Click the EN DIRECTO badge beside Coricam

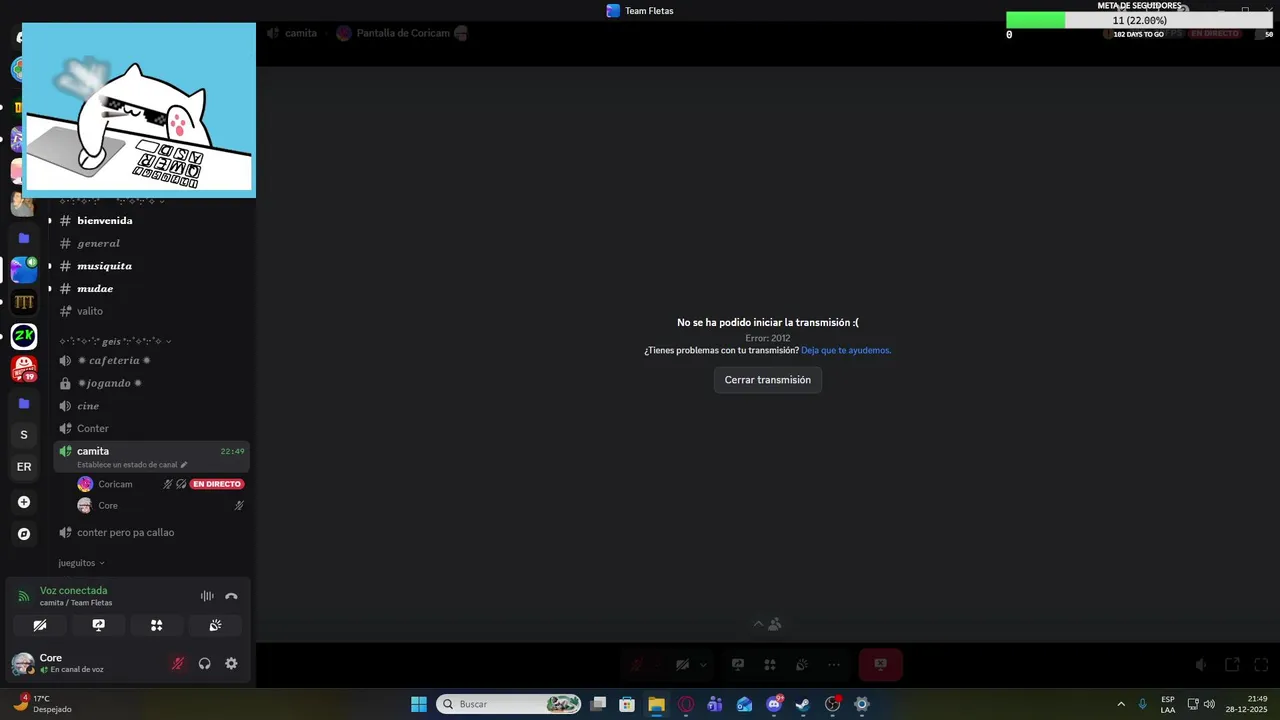217,484
